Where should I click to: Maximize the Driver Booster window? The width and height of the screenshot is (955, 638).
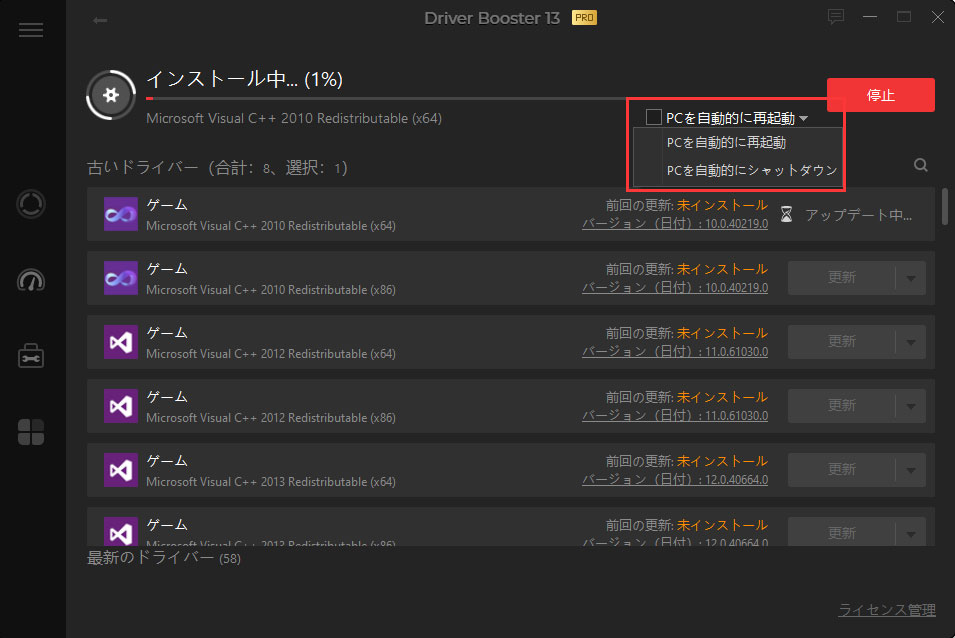tap(904, 17)
